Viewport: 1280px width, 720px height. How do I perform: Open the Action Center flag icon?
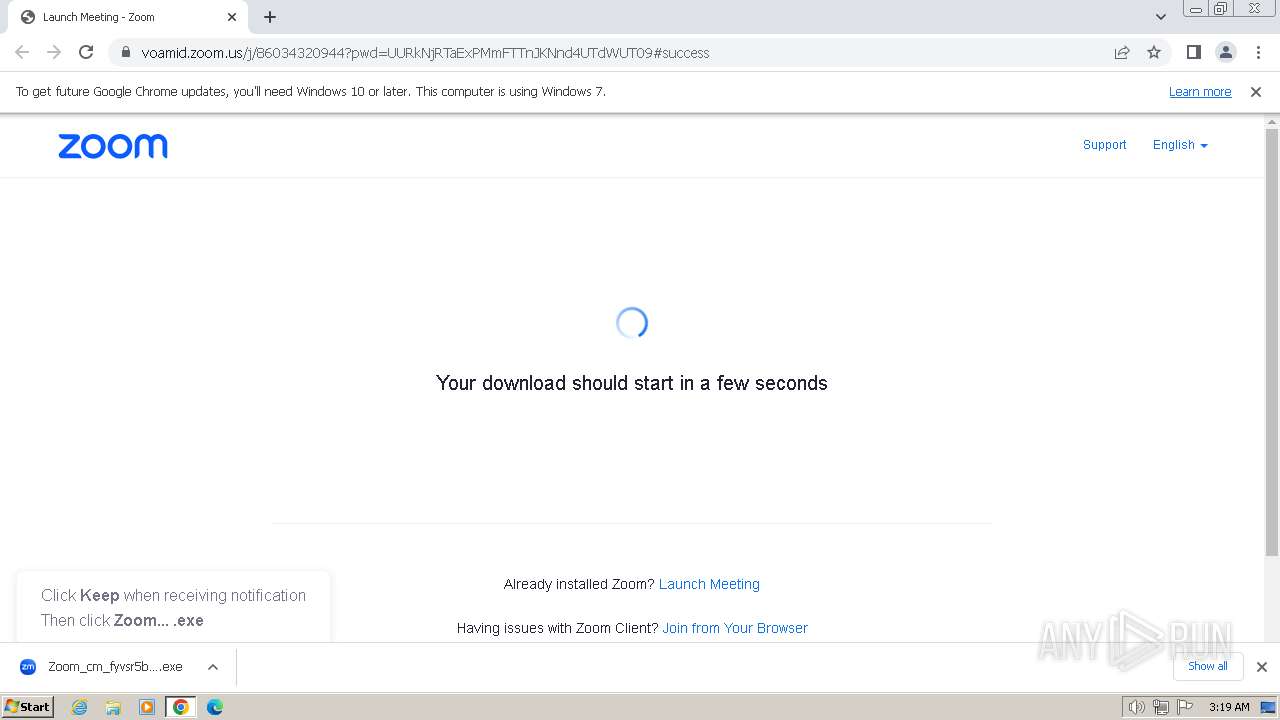(x=1184, y=707)
